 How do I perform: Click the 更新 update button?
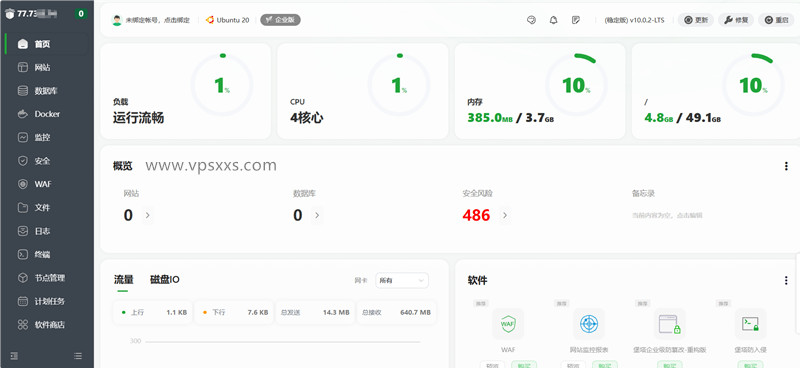pyautogui.click(x=696, y=20)
